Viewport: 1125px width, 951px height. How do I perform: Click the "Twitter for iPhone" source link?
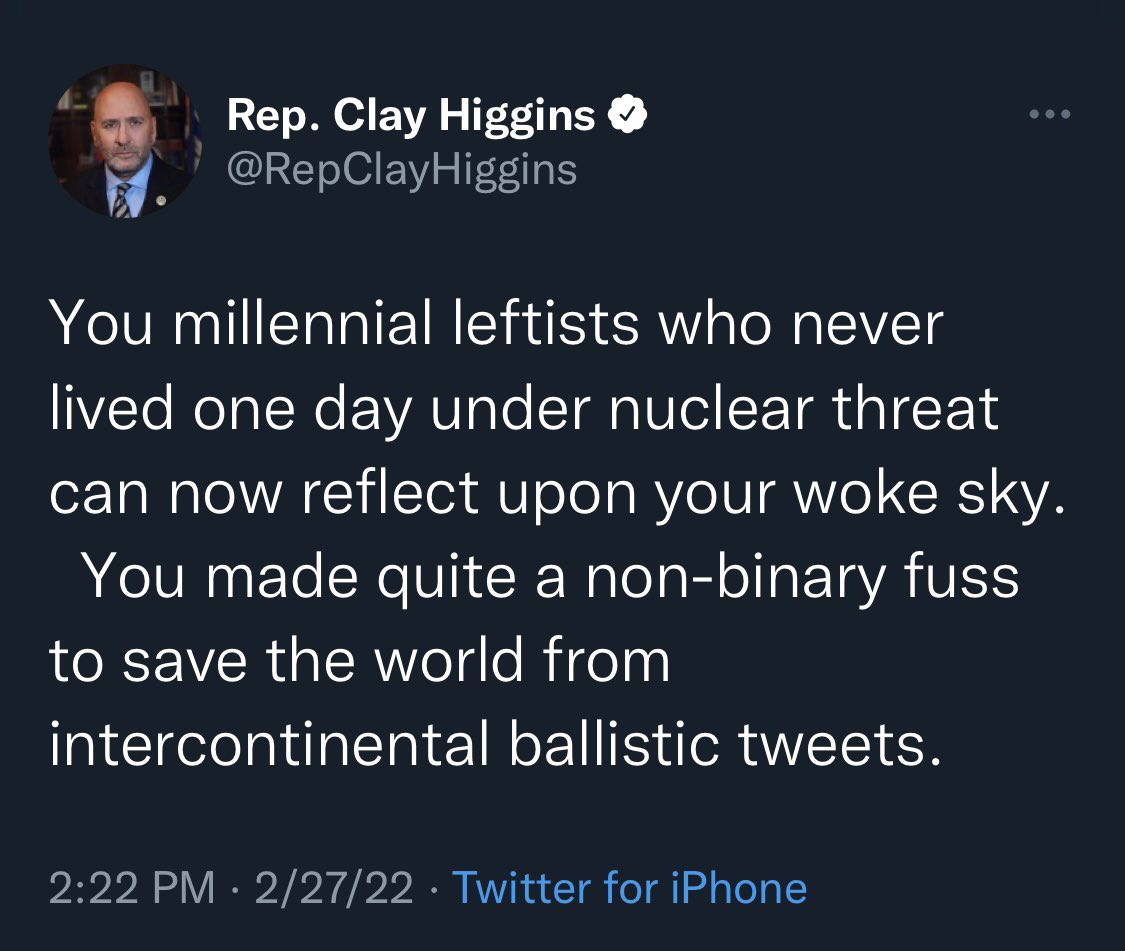point(630,887)
